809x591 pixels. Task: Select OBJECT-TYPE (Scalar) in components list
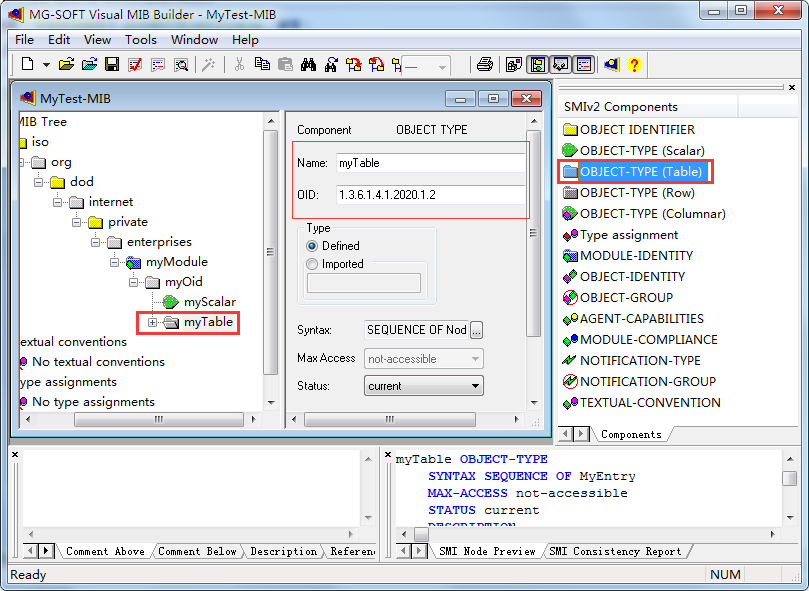click(x=639, y=150)
